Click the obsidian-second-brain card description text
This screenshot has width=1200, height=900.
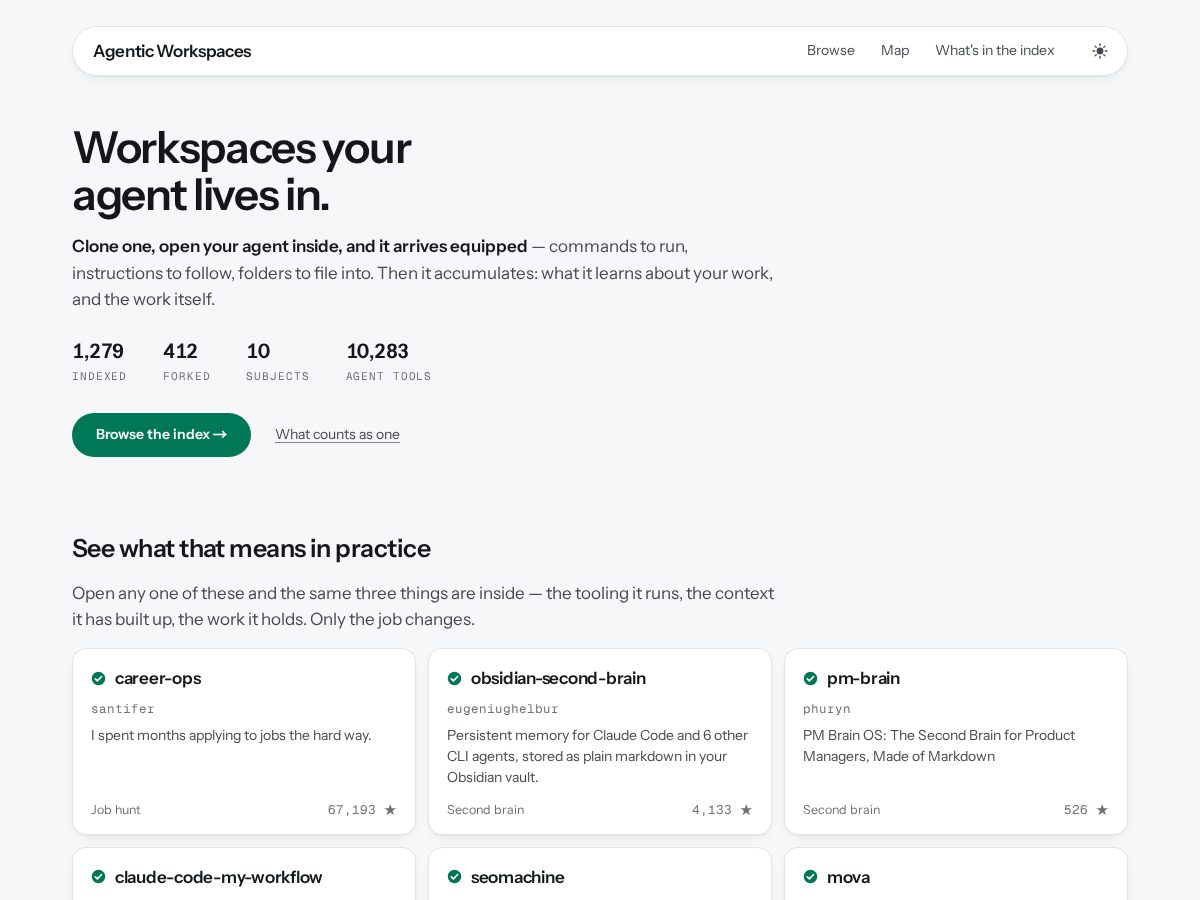[x=598, y=756]
